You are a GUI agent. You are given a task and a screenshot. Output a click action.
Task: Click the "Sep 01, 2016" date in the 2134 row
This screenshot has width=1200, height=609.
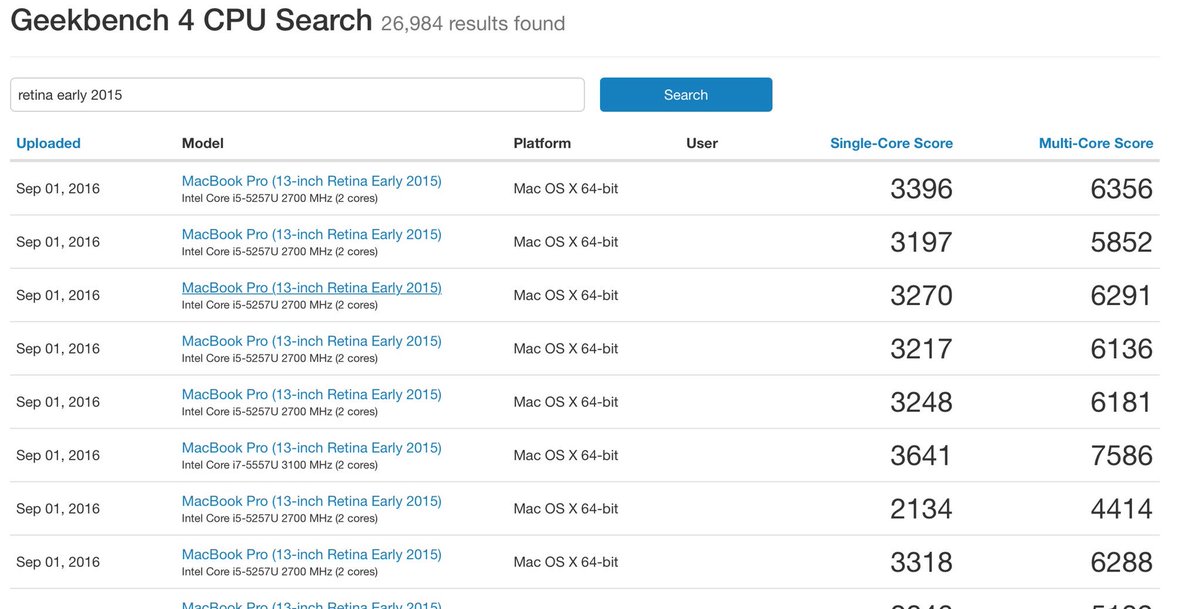[58, 508]
